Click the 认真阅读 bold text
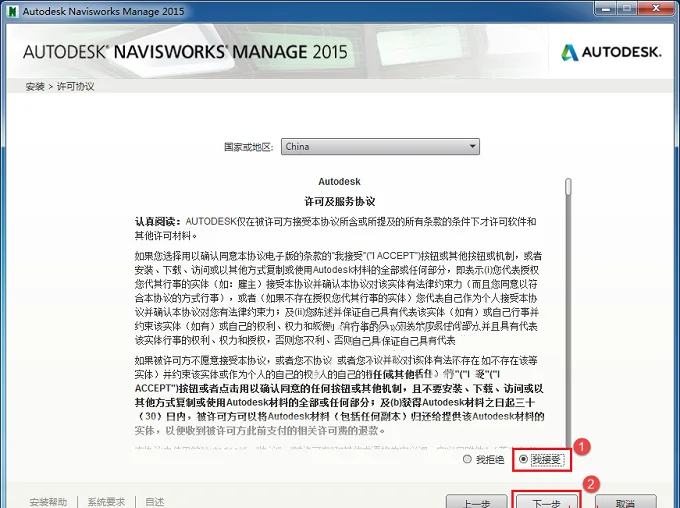The image size is (680, 508). [x=158, y=221]
